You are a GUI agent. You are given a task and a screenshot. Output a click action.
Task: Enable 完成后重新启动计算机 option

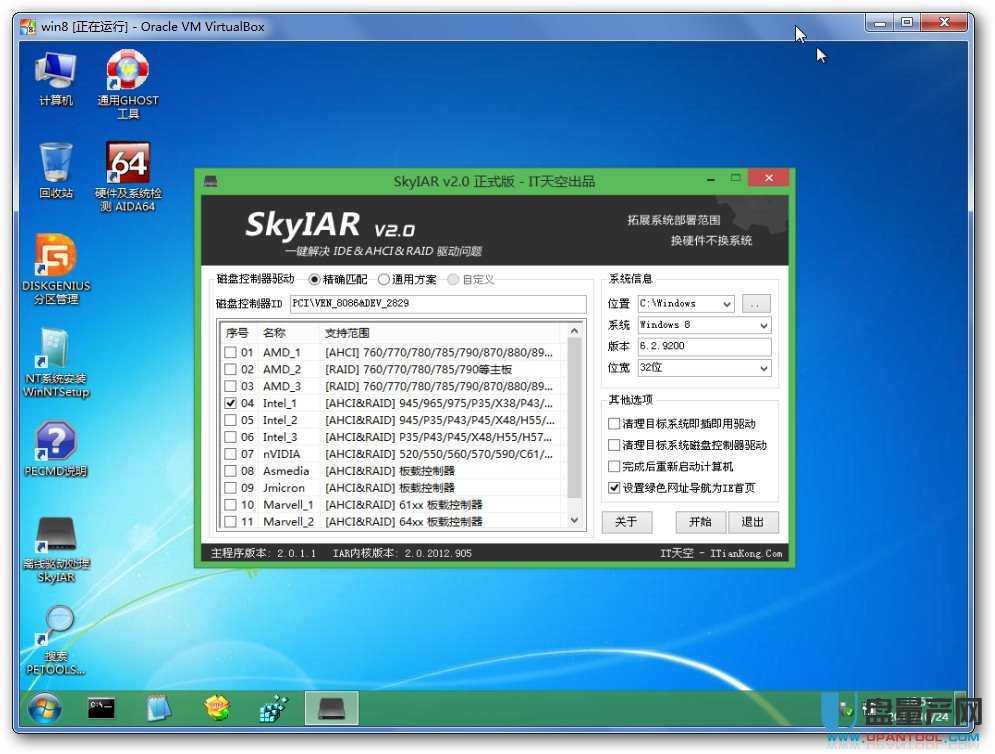[614, 467]
